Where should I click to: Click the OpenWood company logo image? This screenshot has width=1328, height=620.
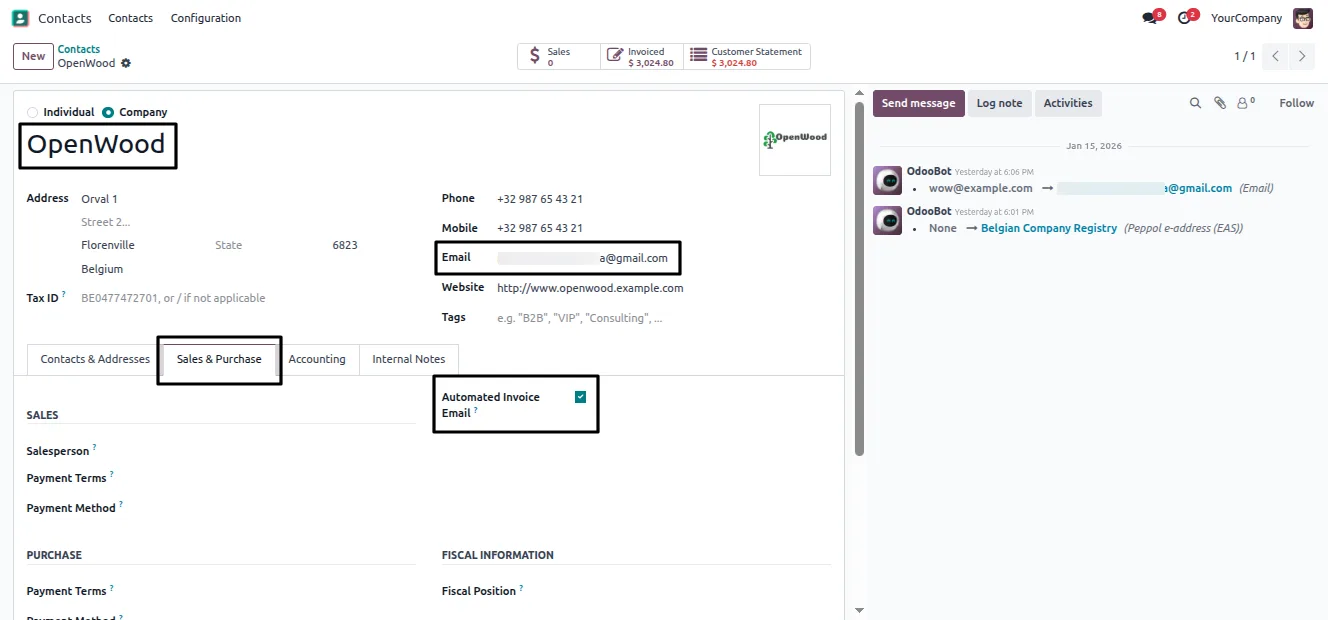[795, 140]
